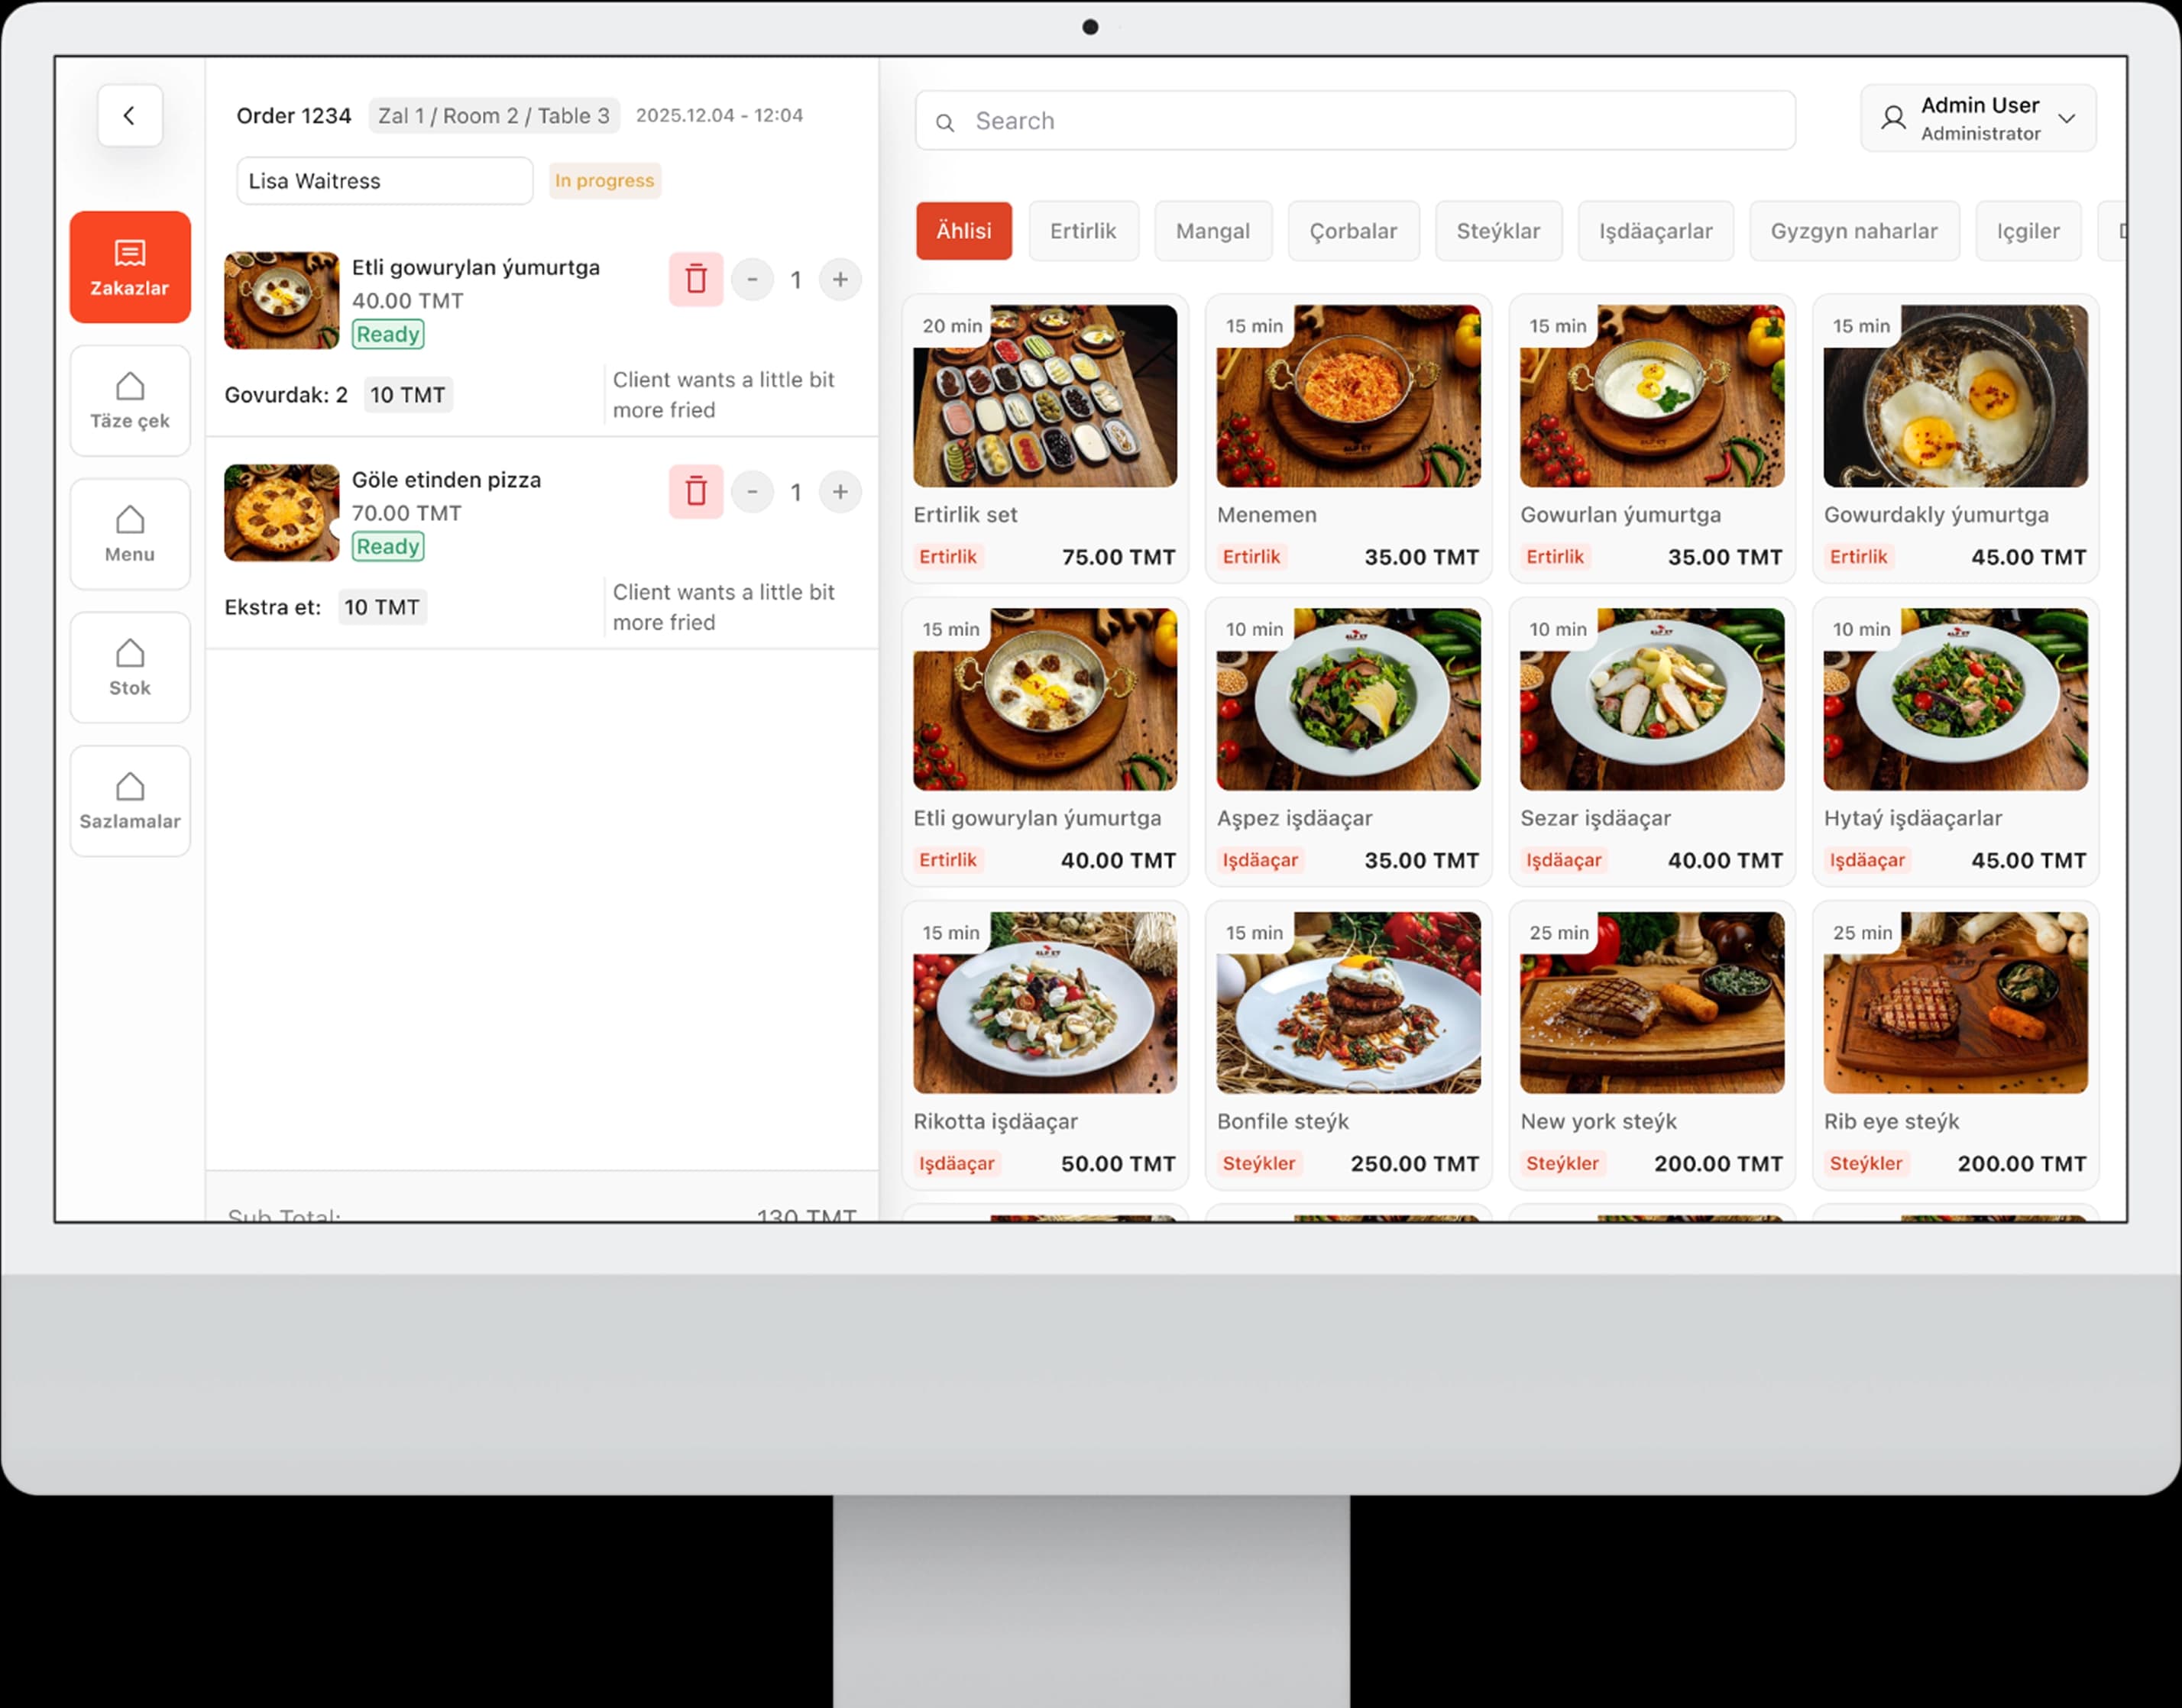Click the Lisa Waitress name field
Viewport: 2182px width, 1708px height.
384,180
